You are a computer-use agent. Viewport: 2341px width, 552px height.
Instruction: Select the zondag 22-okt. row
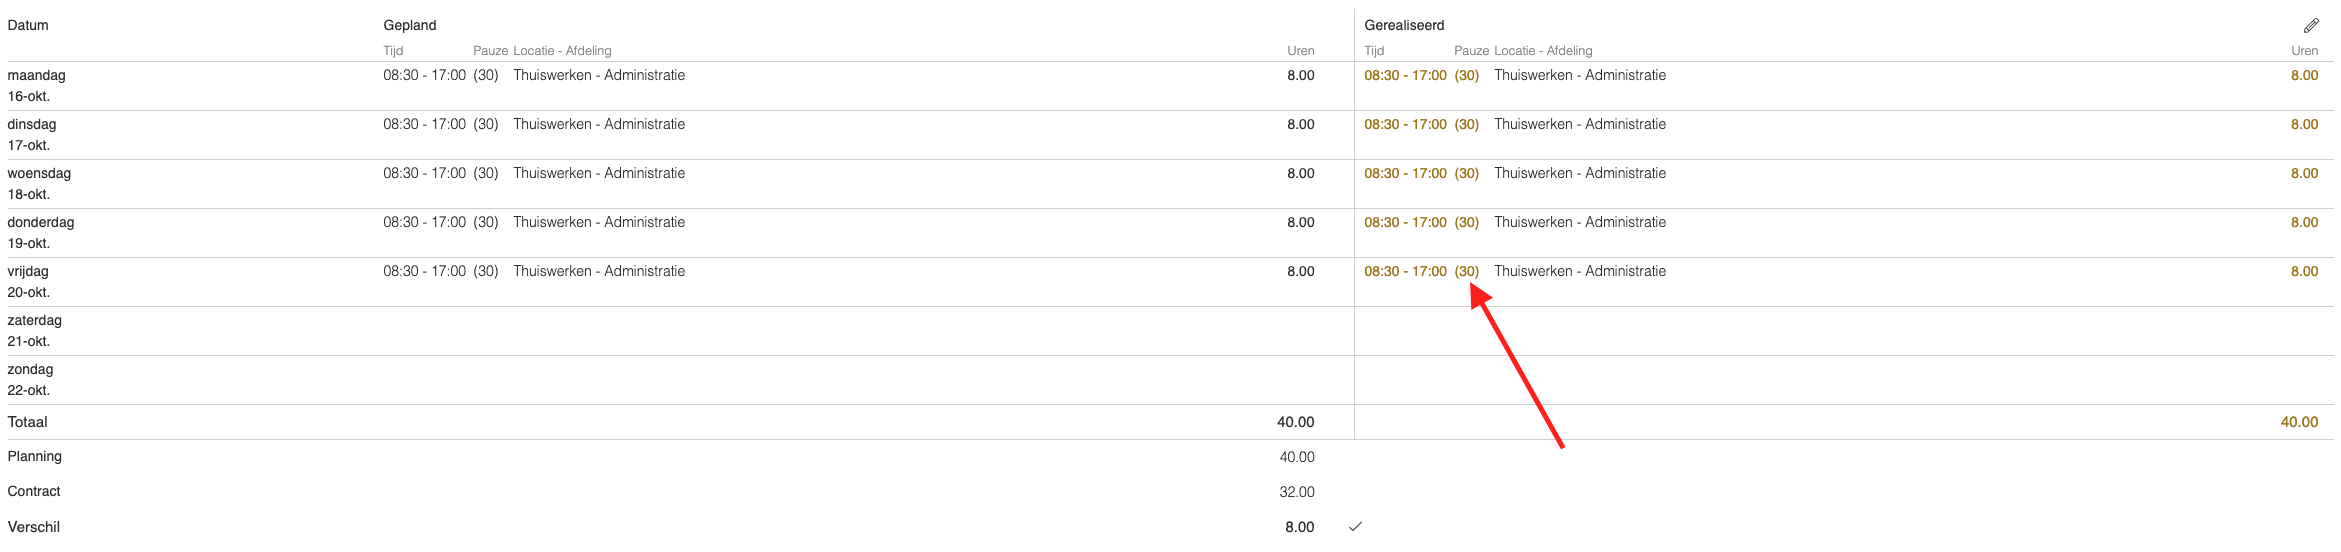tap(1170, 380)
